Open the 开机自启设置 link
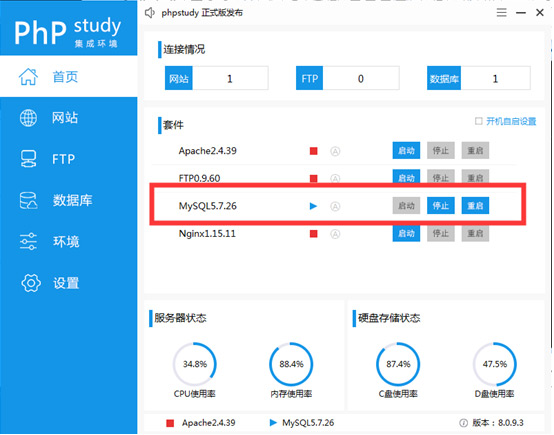The height and width of the screenshot is (435, 554). tap(511, 122)
